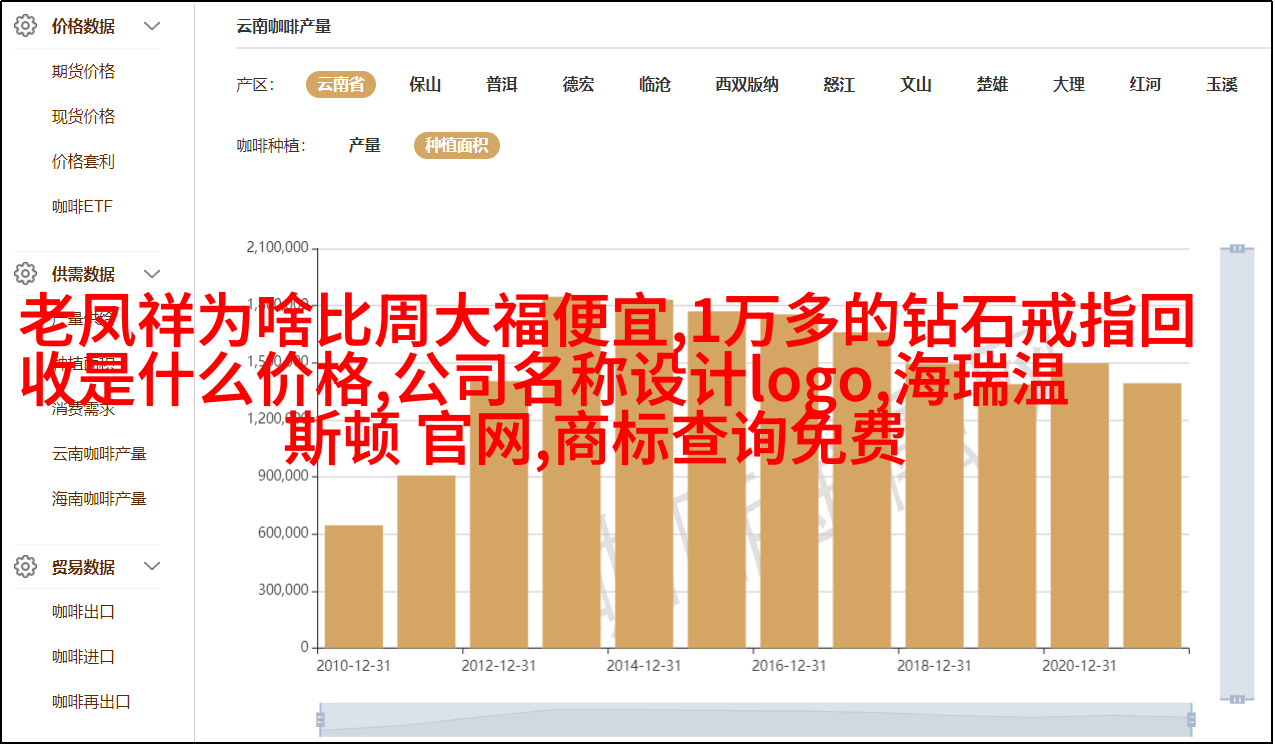1275x744 pixels.
Task: Select 云南咖啡产量 in the sidebar menu
Action: [100, 454]
